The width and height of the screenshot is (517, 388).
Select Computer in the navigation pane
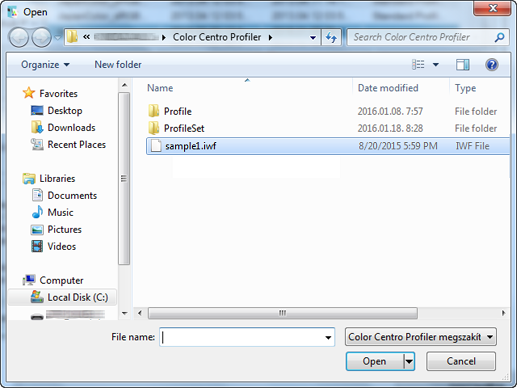pos(61,280)
